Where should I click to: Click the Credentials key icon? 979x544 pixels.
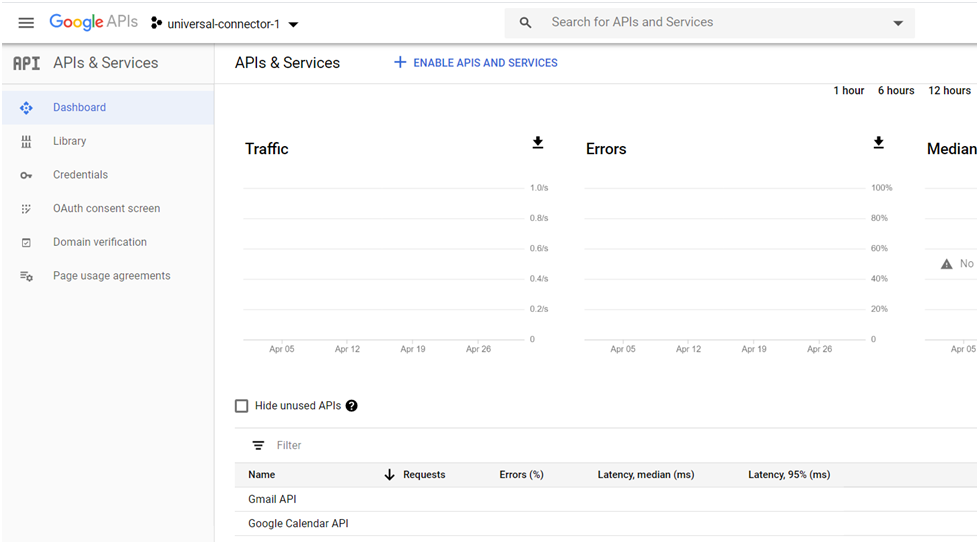pyautogui.click(x=26, y=176)
